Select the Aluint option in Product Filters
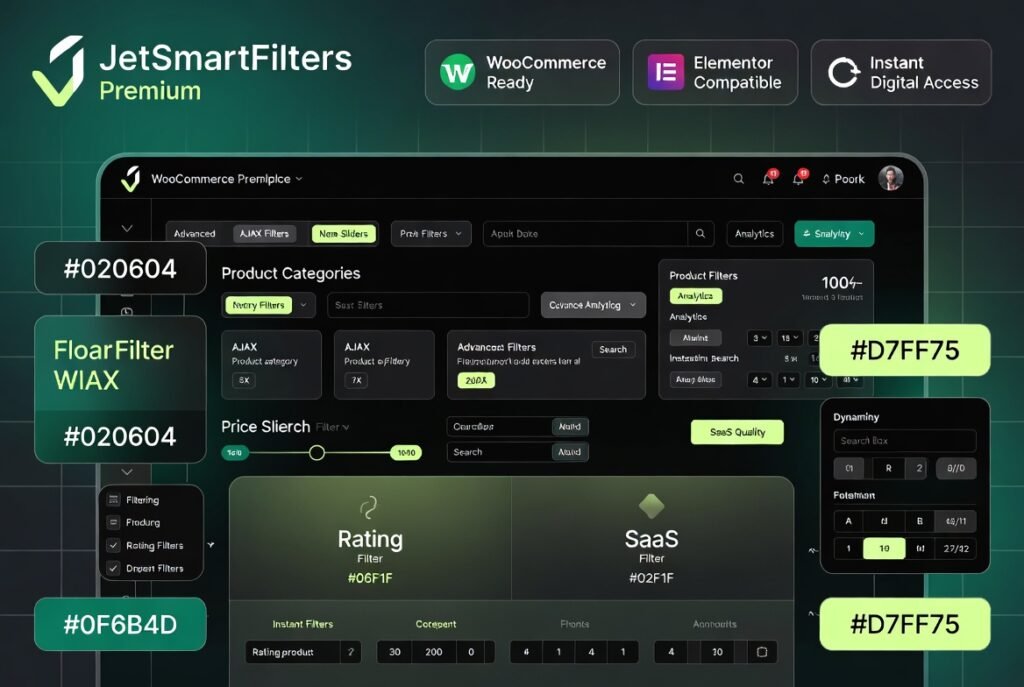Screen dimensions: 1024x687 pos(696,338)
